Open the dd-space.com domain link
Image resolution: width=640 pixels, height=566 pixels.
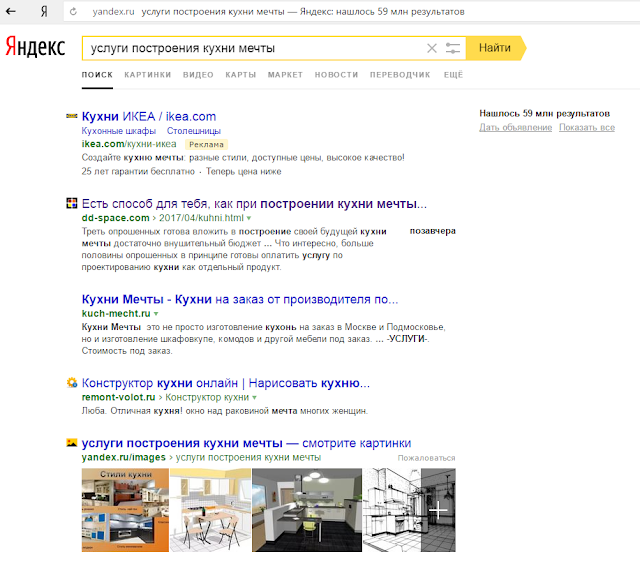click(x=116, y=218)
